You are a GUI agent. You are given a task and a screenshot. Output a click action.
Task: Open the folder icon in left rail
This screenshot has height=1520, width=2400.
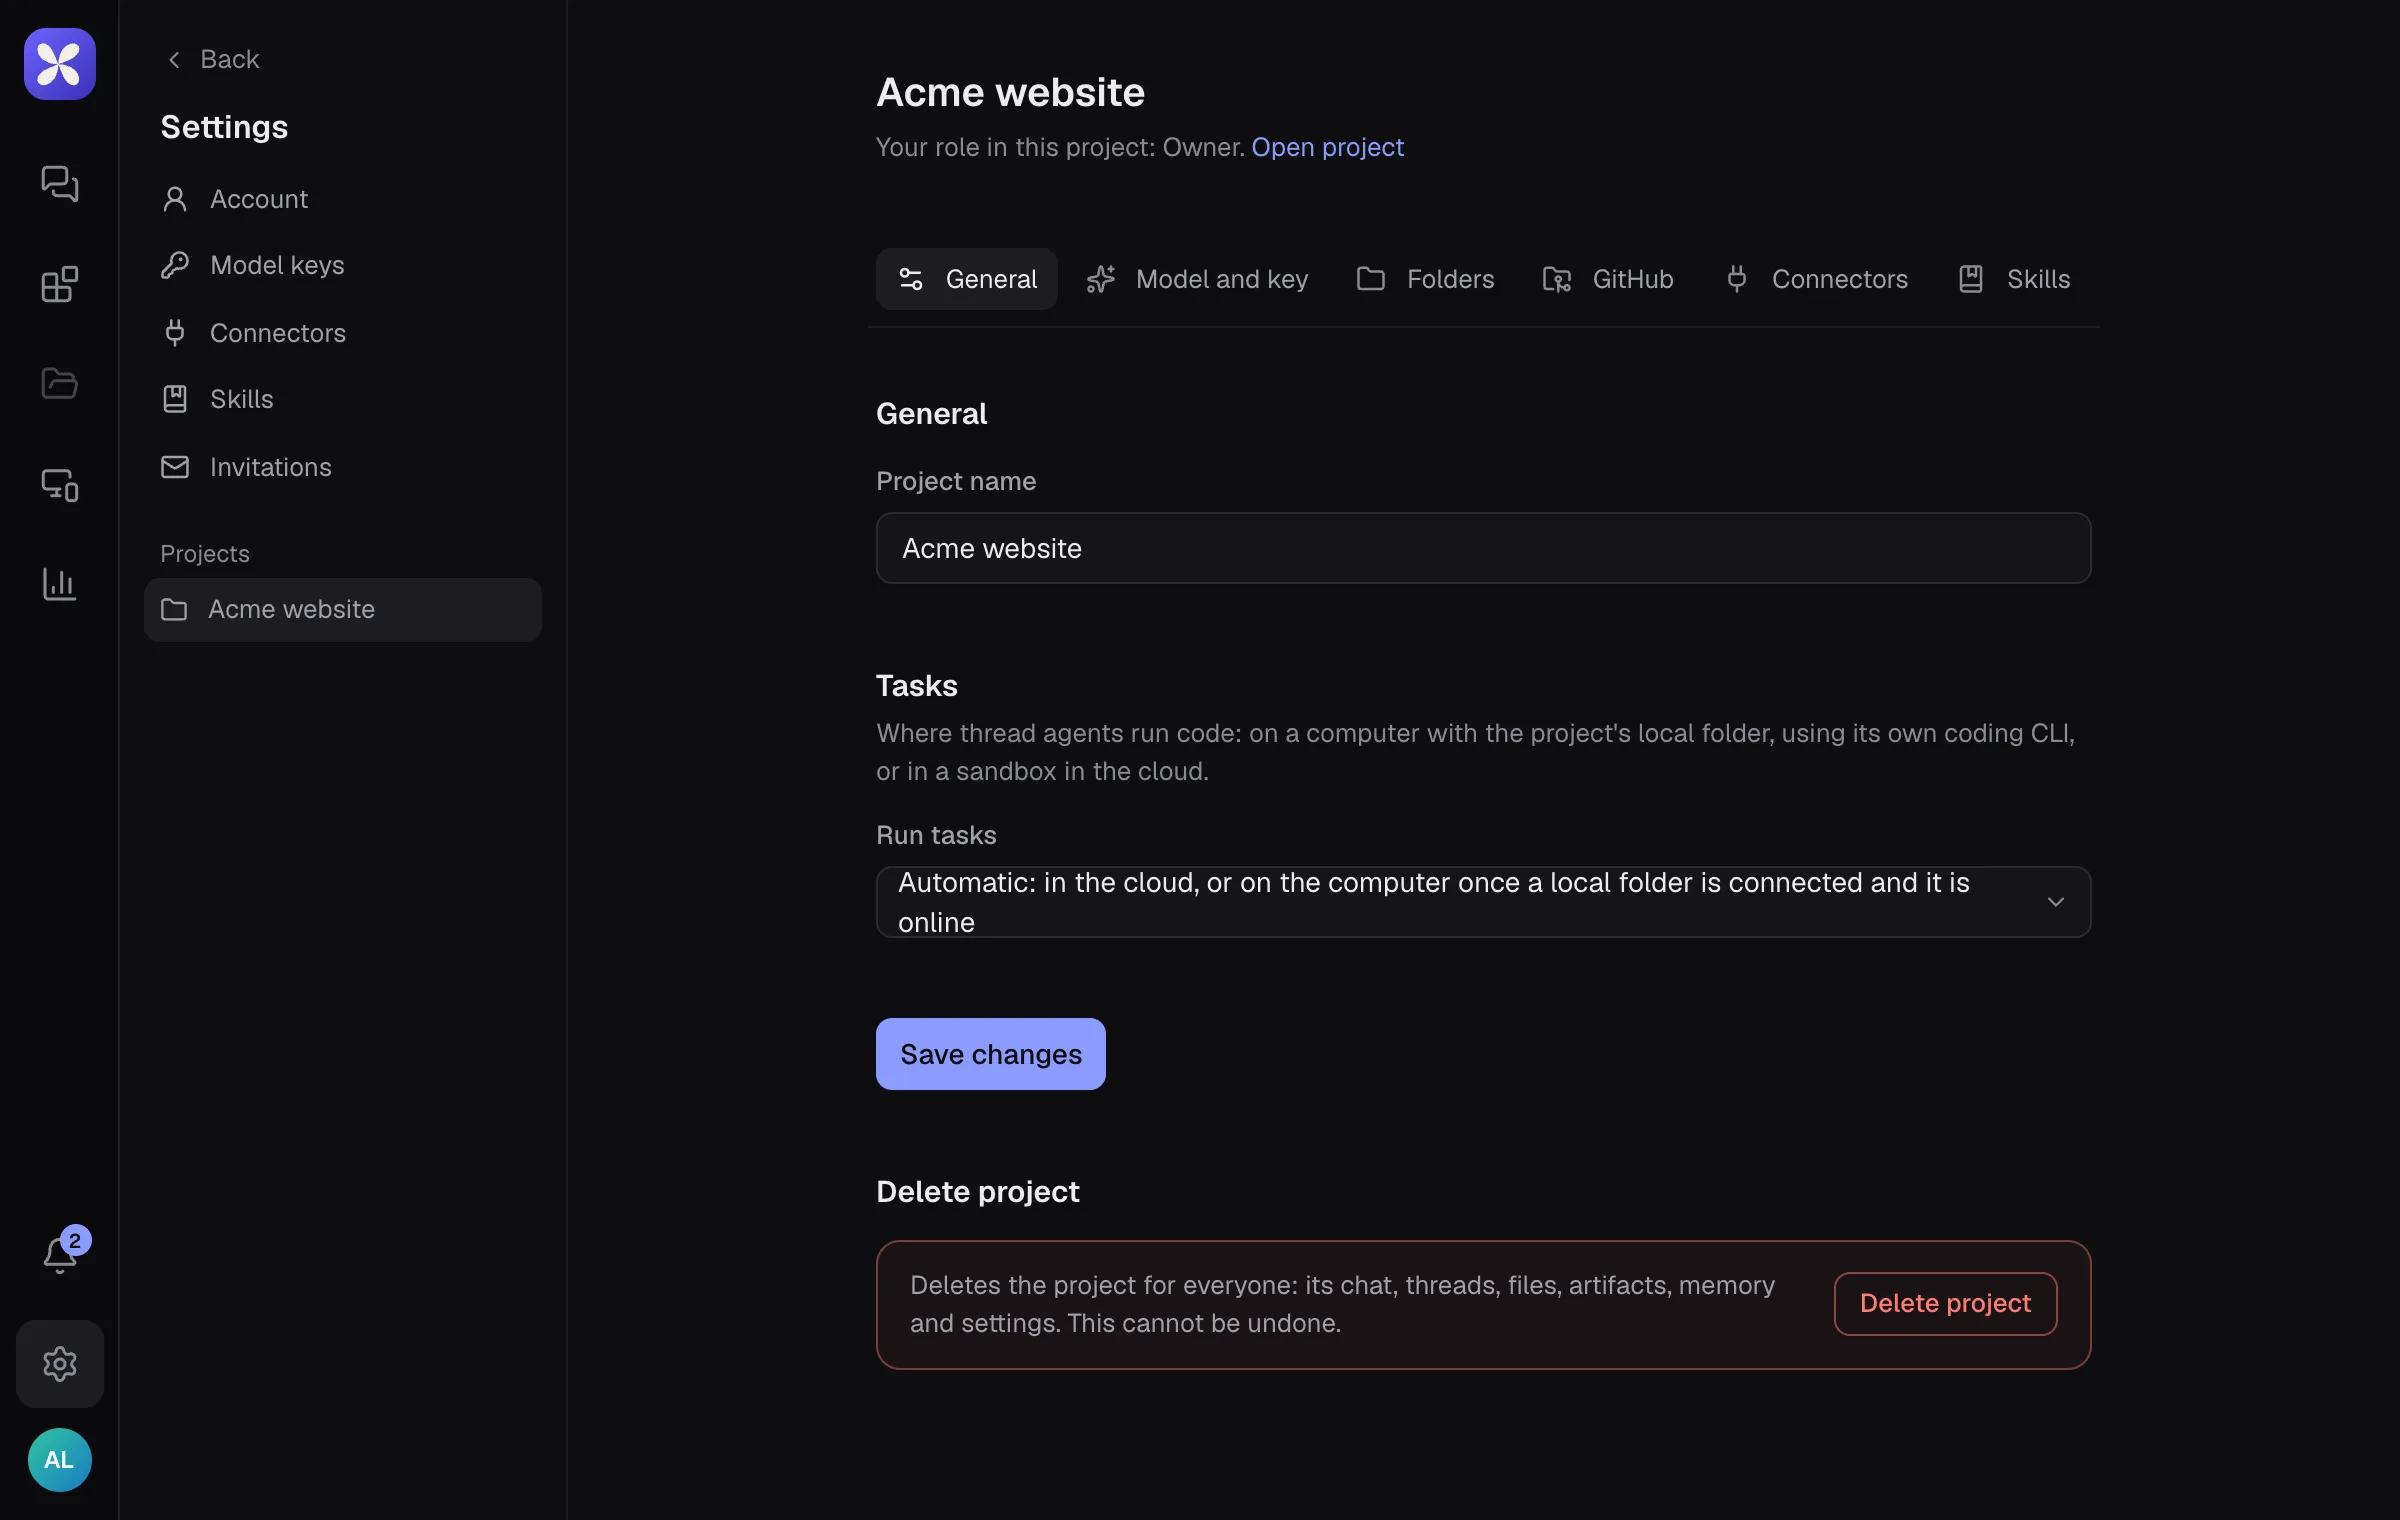point(60,383)
